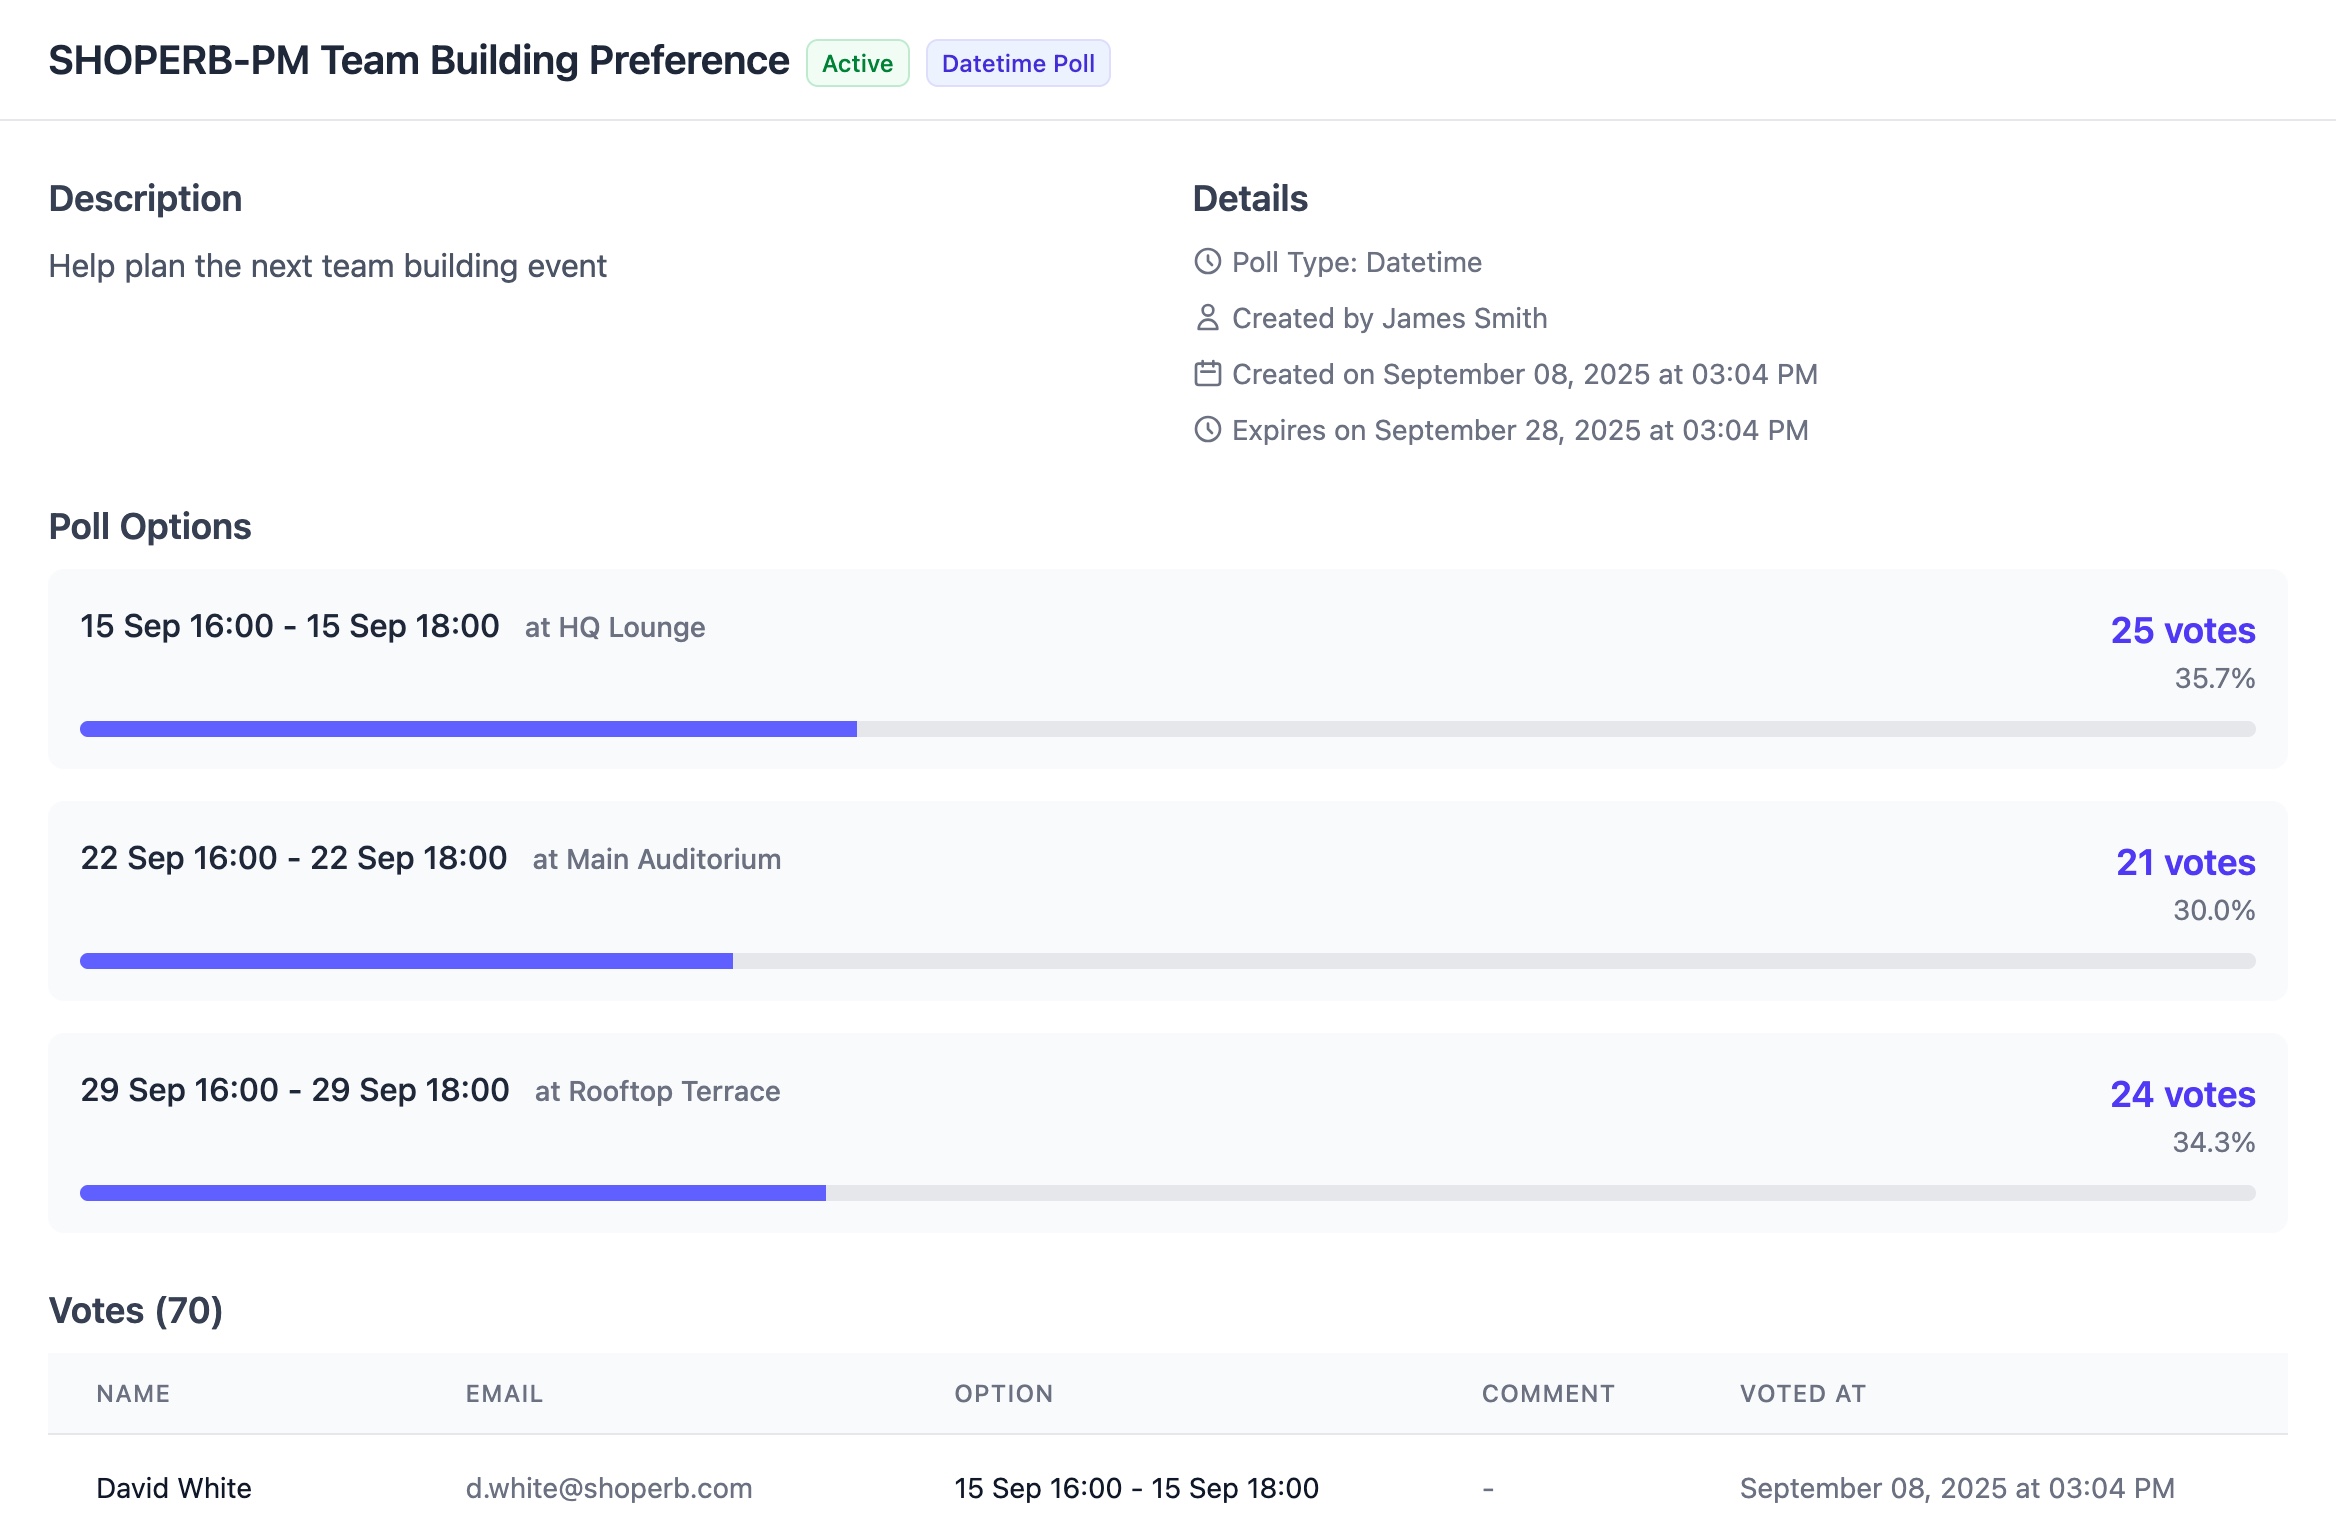The width and height of the screenshot is (2336, 1526).
Task: Click the Rooftop Terrace option progress bar
Action: [x=1167, y=1193]
